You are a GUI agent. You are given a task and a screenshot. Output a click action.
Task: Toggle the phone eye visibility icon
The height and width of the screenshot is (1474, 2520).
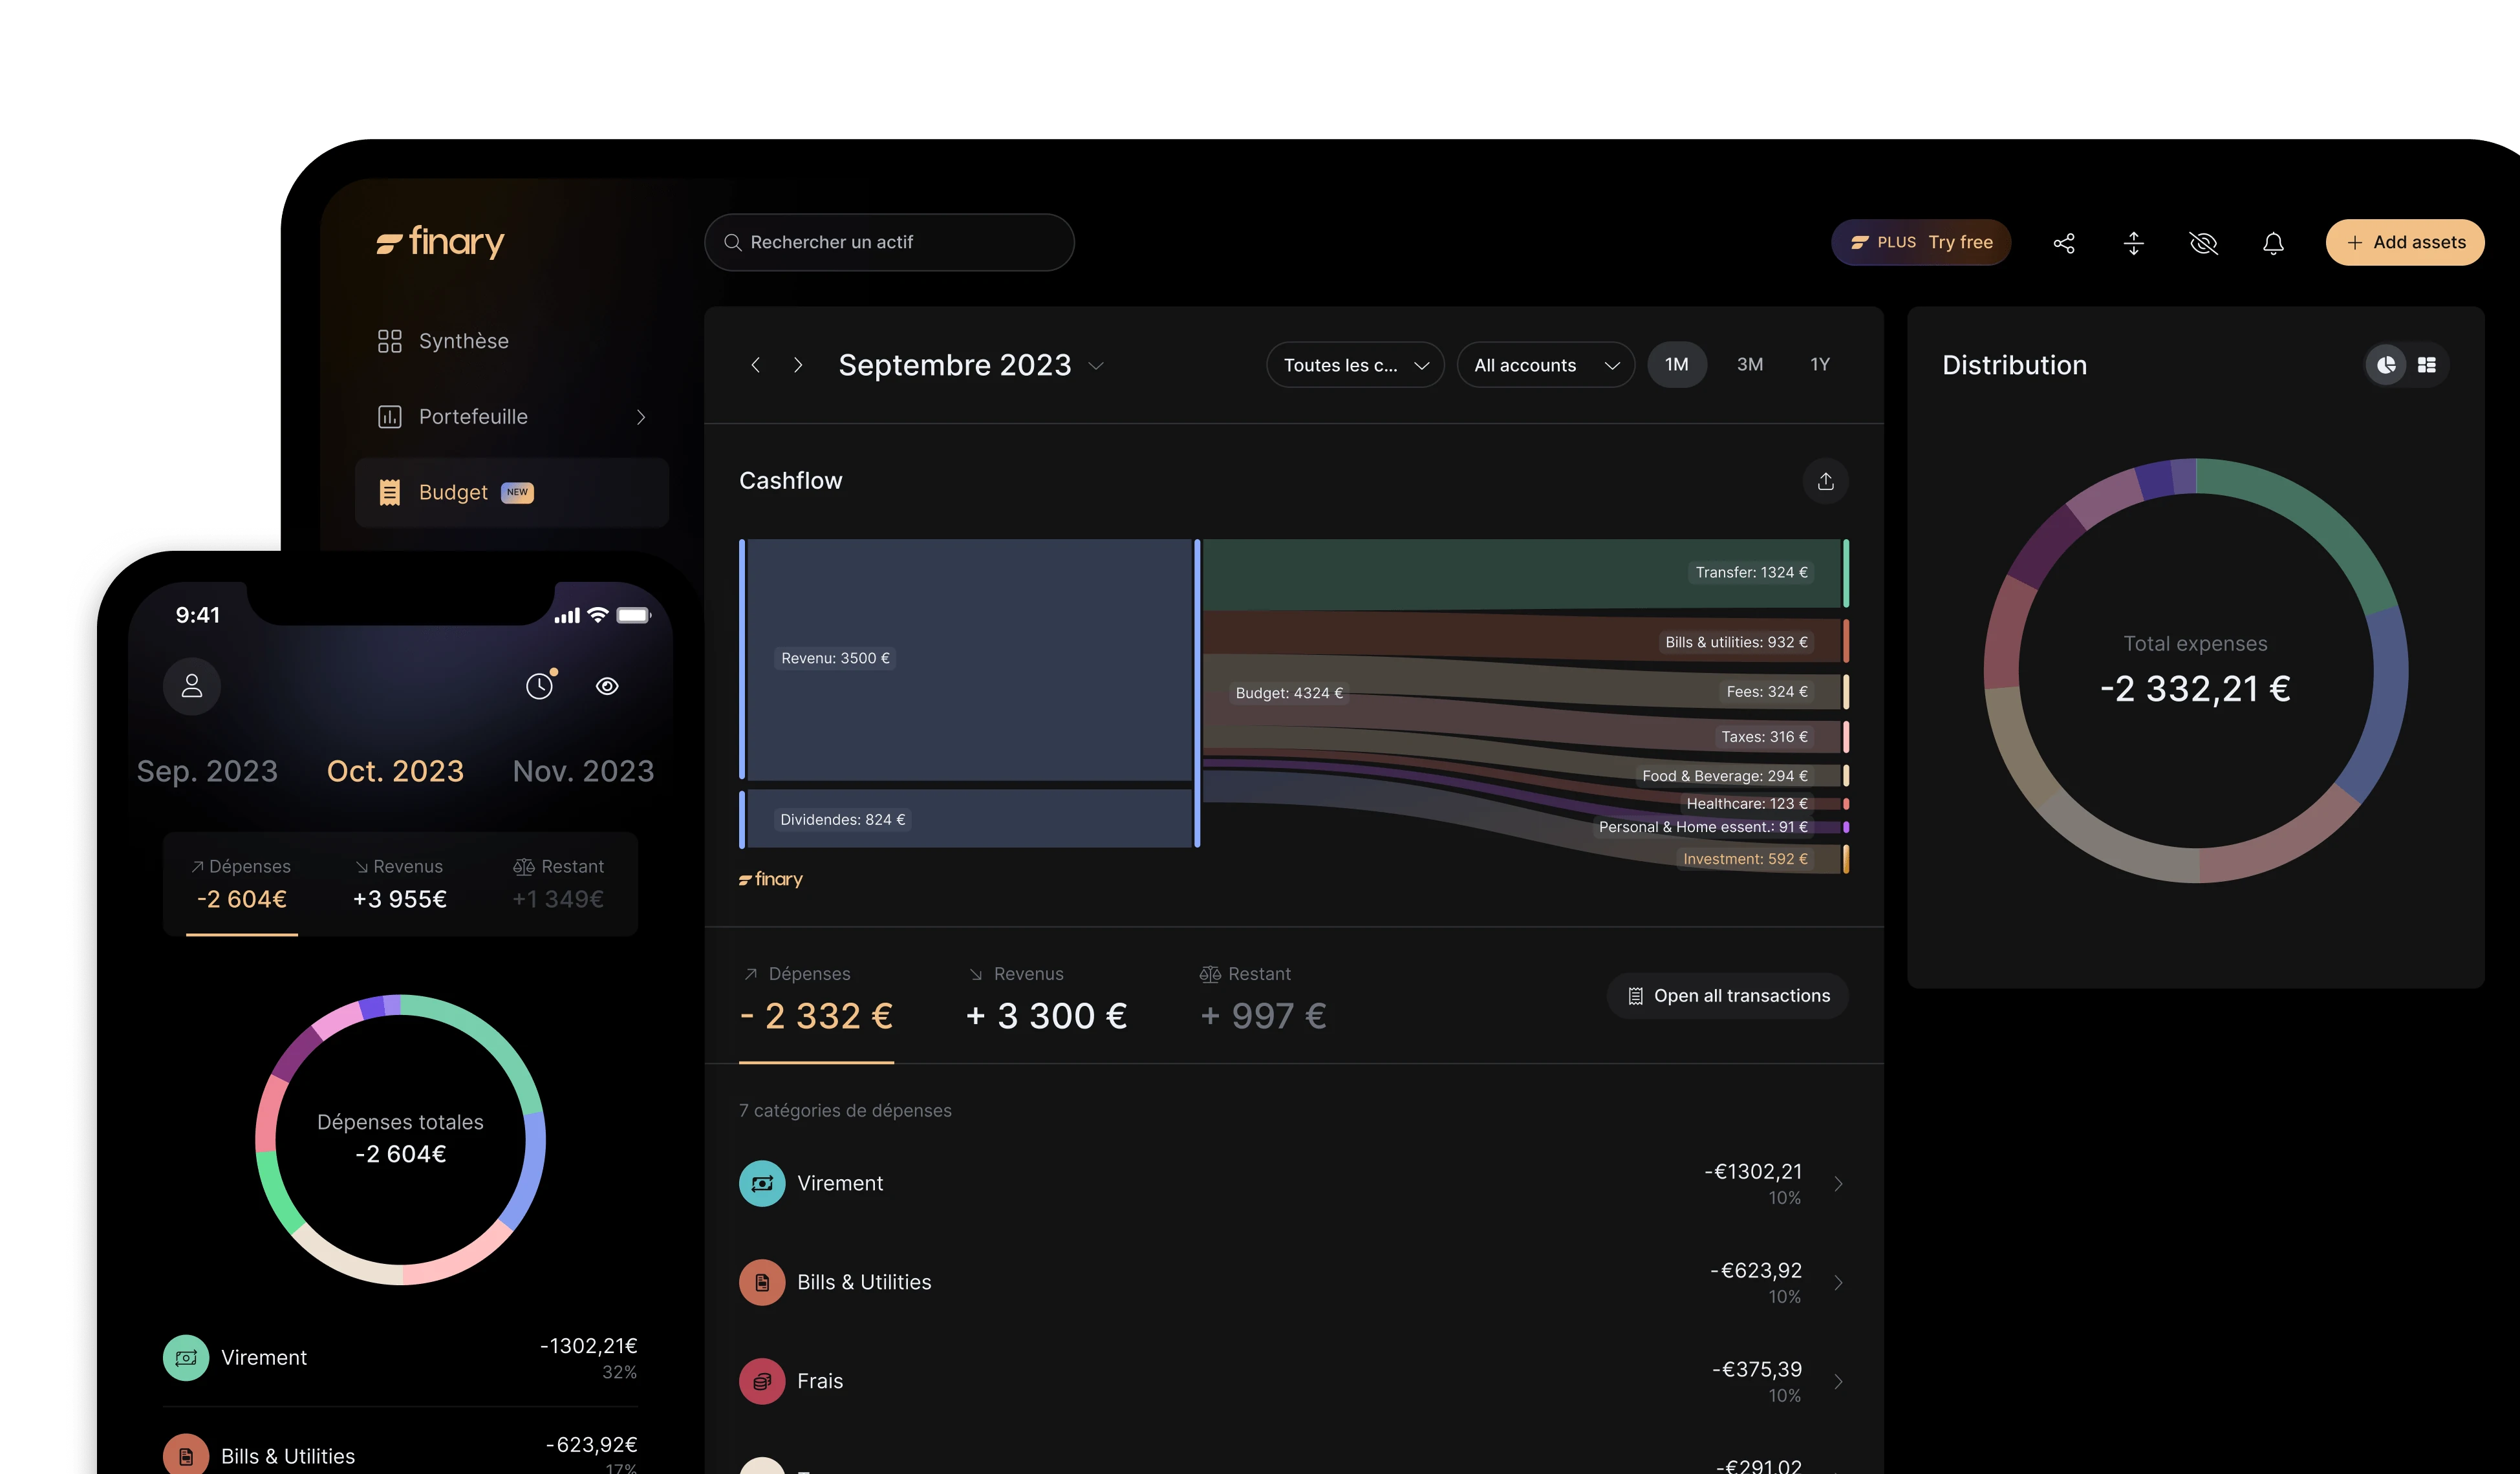[x=607, y=686]
